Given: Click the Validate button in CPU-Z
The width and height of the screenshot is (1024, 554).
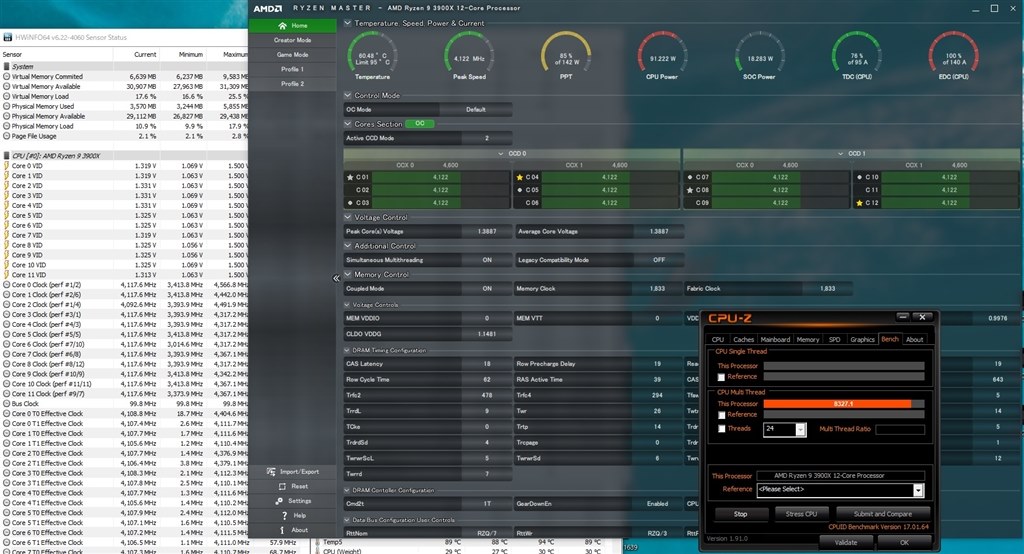Looking at the screenshot, I should pos(846,542).
